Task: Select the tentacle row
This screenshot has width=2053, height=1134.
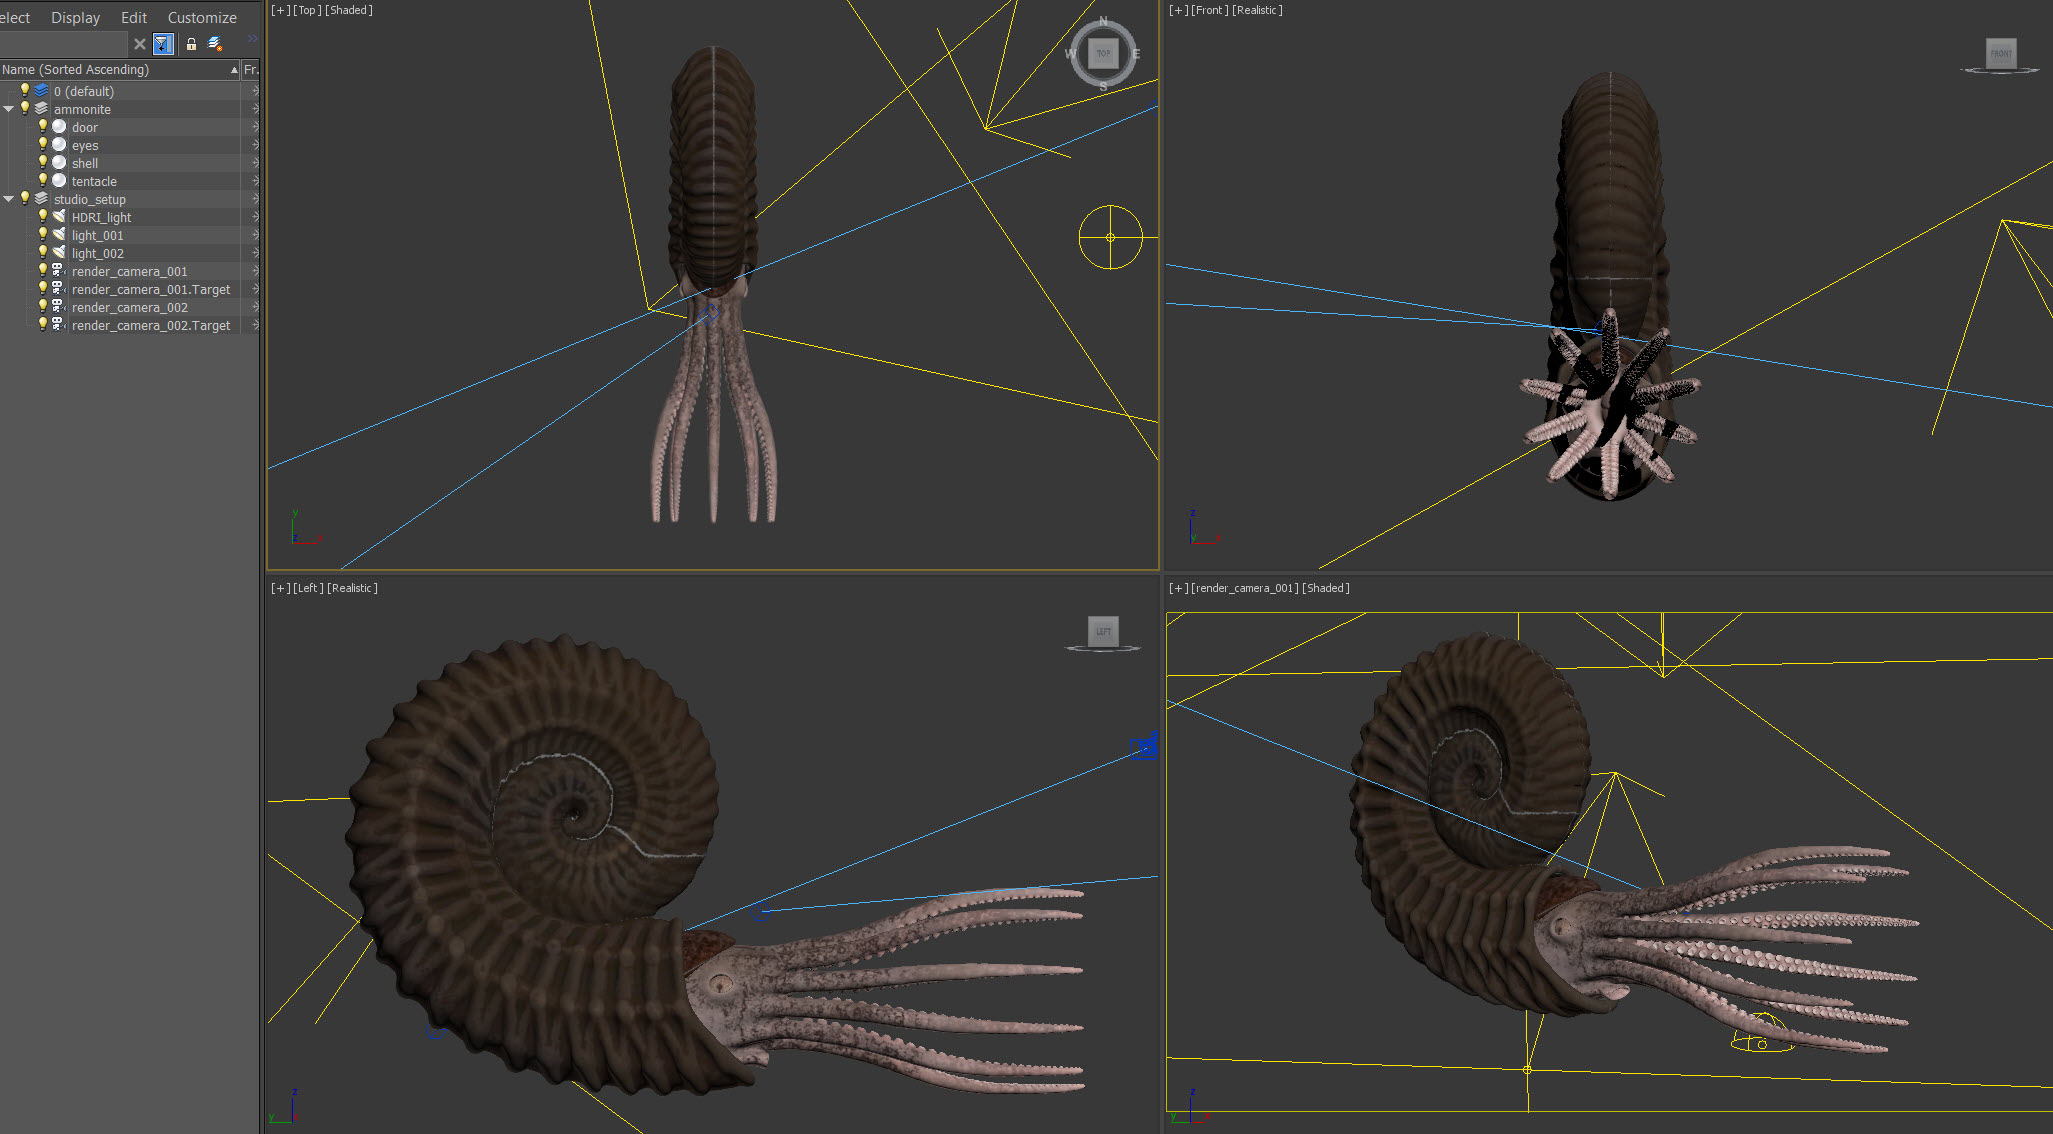Action: pyautogui.click(x=130, y=181)
